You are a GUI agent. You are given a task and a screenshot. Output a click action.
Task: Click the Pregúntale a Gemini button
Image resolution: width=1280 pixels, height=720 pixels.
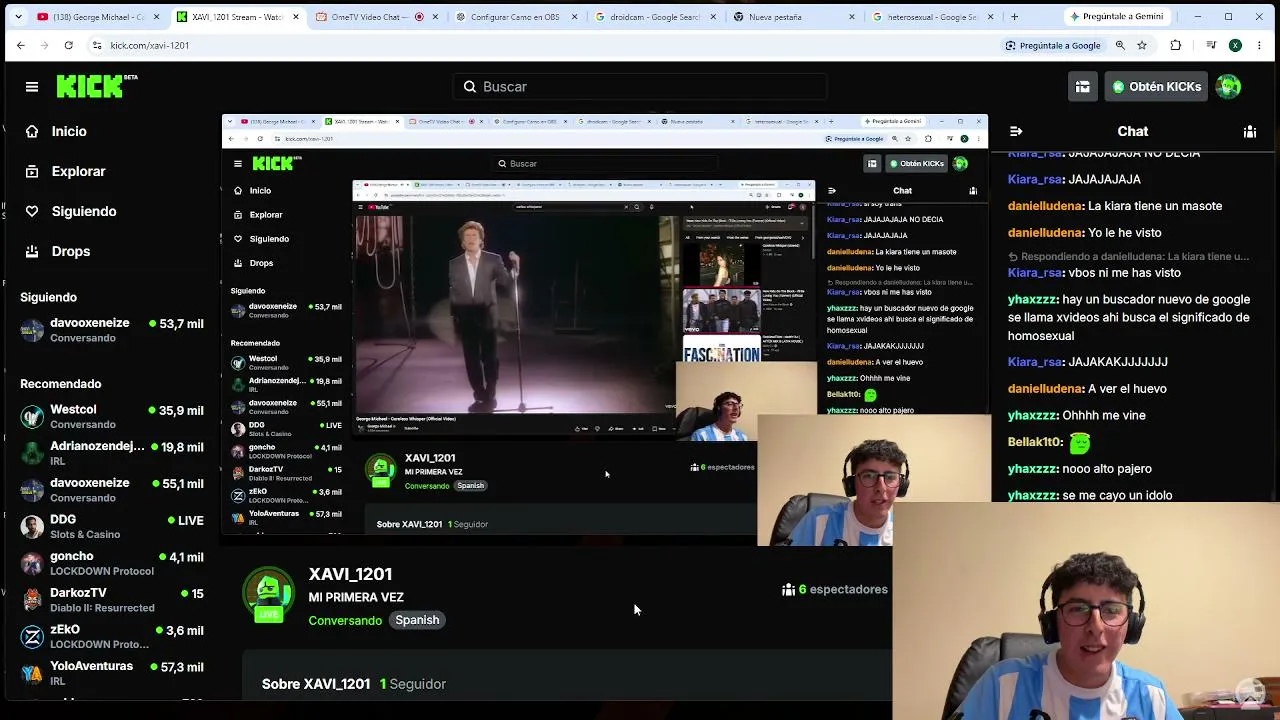(x=1116, y=17)
